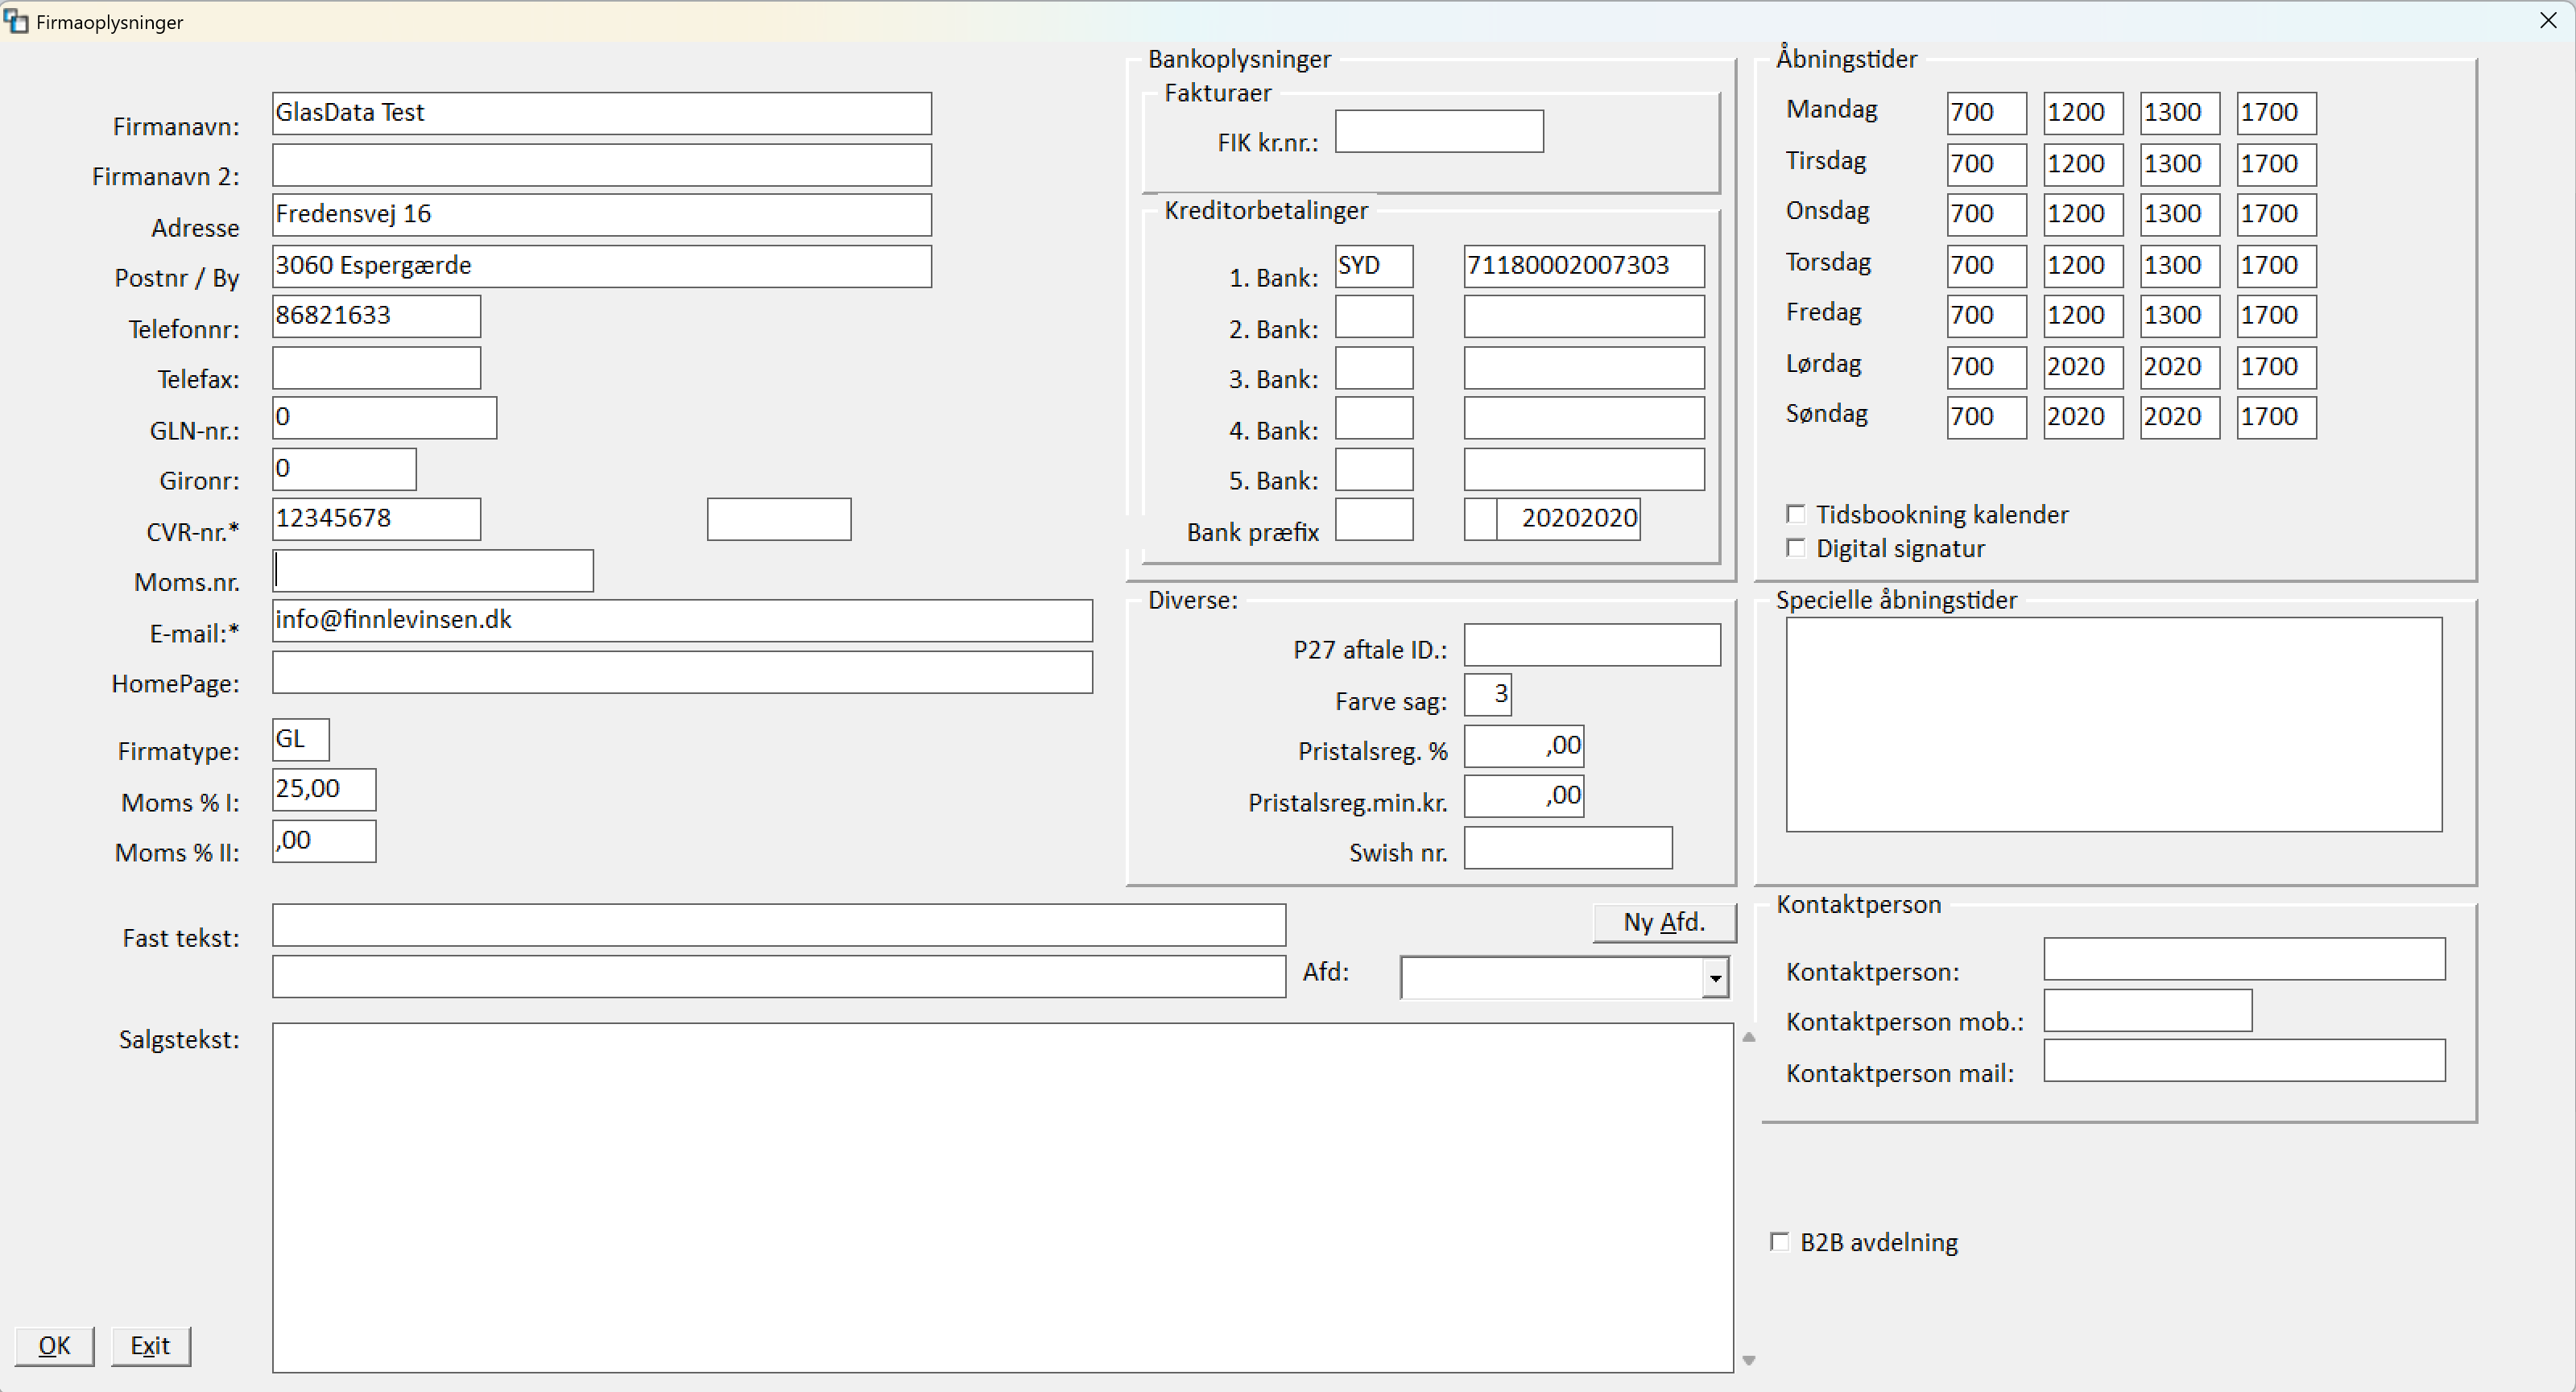The width and height of the screenshot is (2576, 1392).
Task: Click the Kontaktperson mob. field
Action: 2148,1010
